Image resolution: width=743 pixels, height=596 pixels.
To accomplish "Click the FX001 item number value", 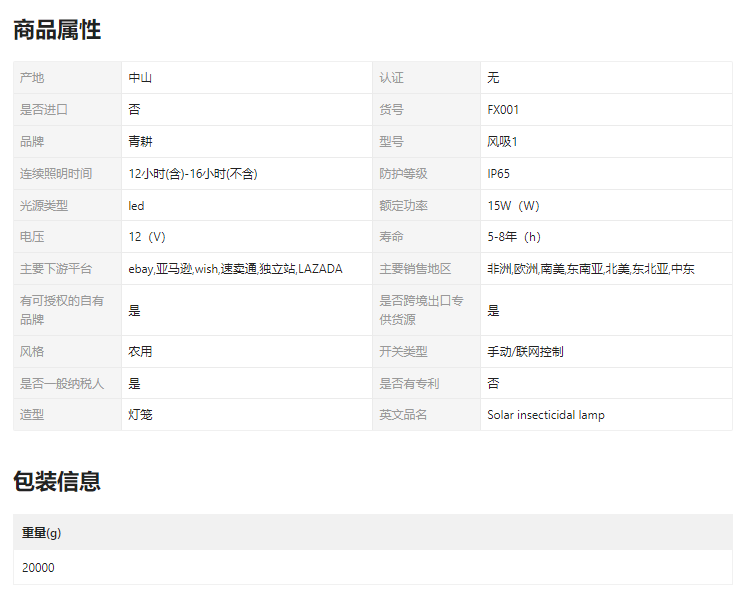I will [503, 110].
